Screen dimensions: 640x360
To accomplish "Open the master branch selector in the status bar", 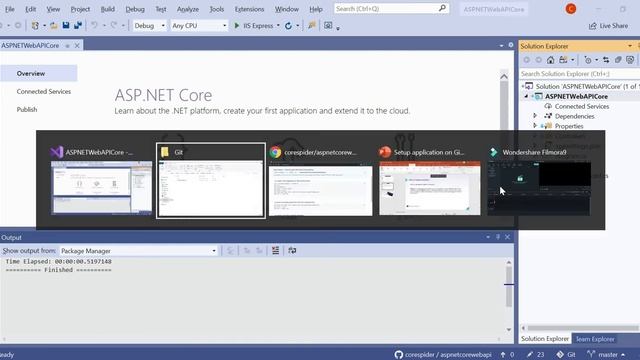I will (606, 355).
